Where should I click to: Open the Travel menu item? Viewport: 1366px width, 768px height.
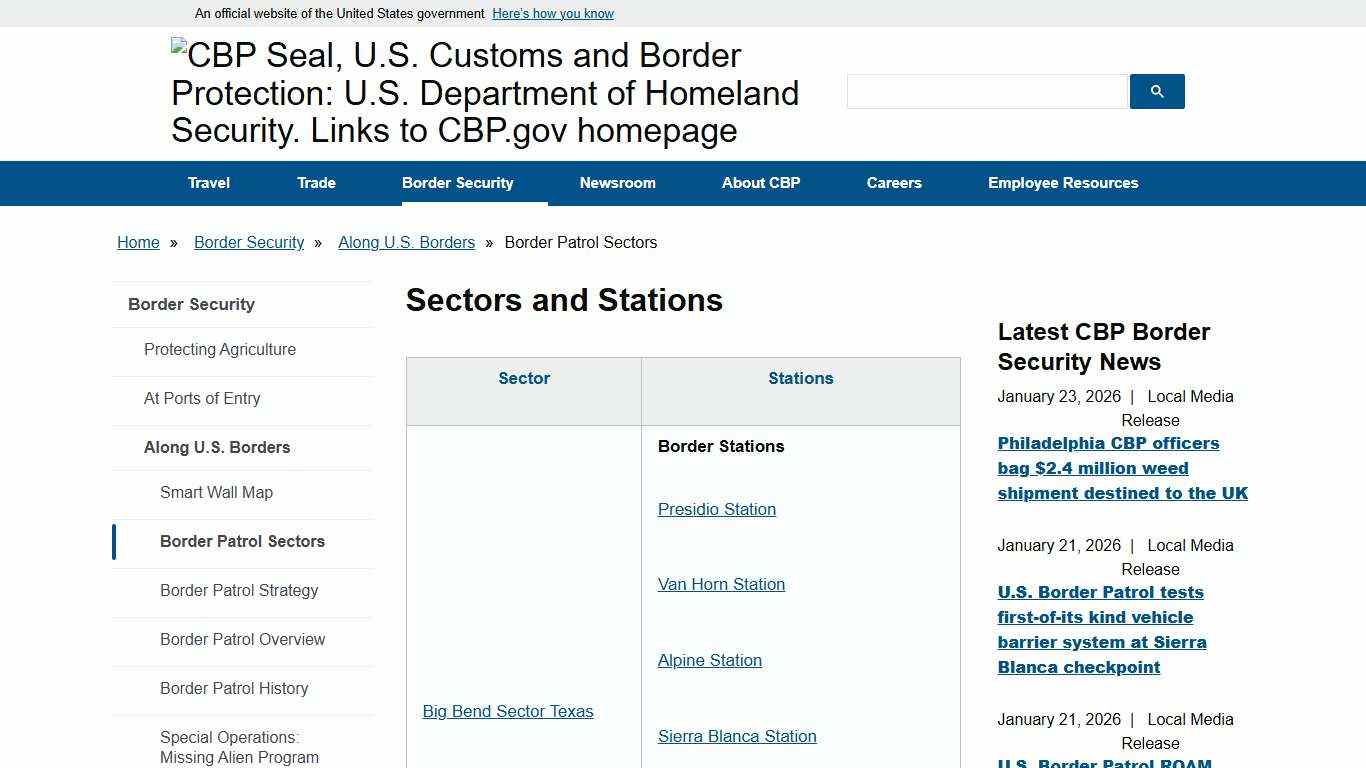tap(208, 183)
